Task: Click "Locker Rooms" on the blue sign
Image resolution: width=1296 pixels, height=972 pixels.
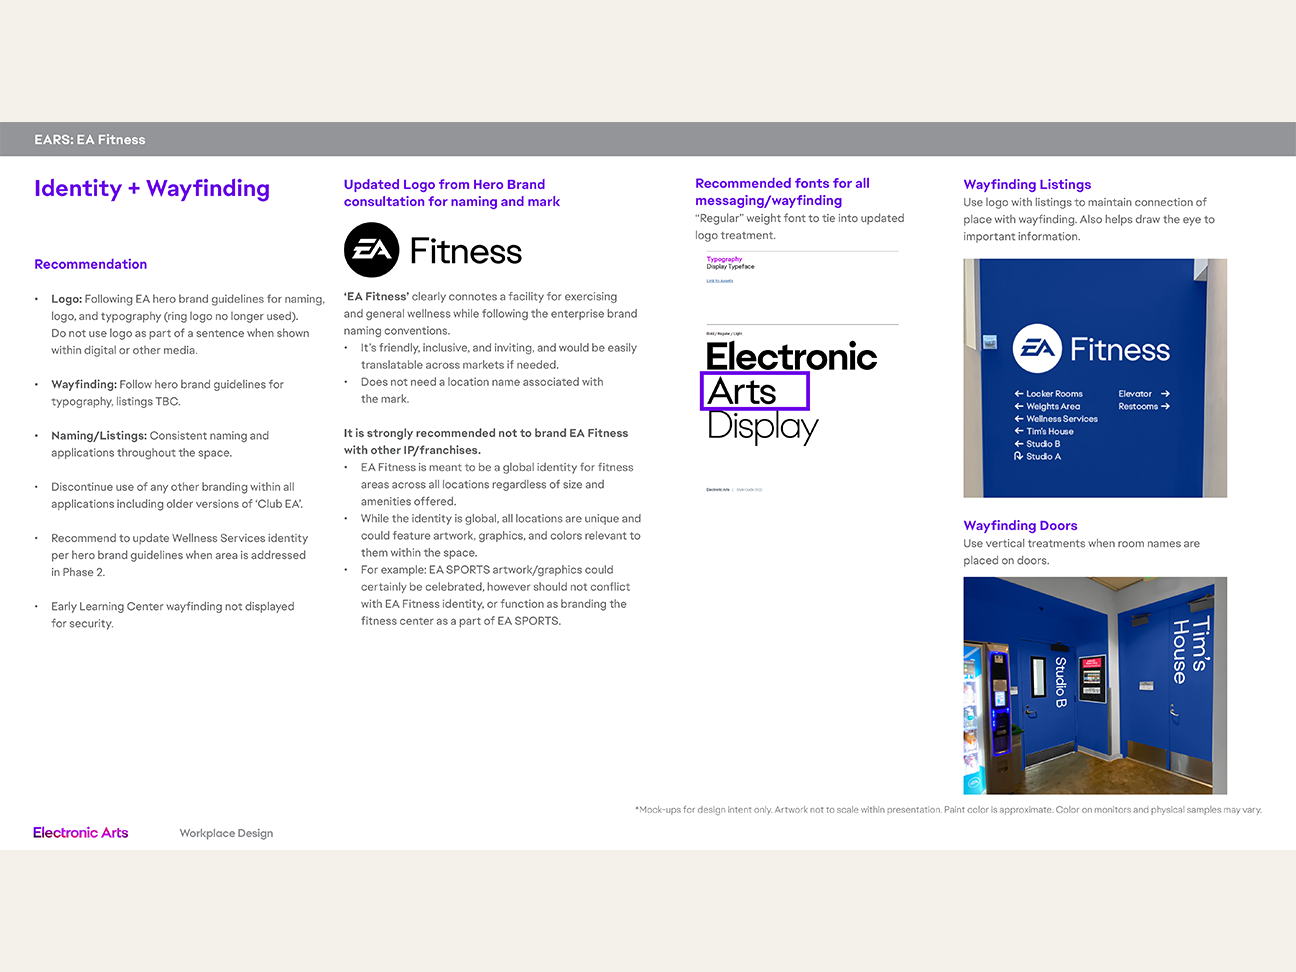Action: [1055, 394]
